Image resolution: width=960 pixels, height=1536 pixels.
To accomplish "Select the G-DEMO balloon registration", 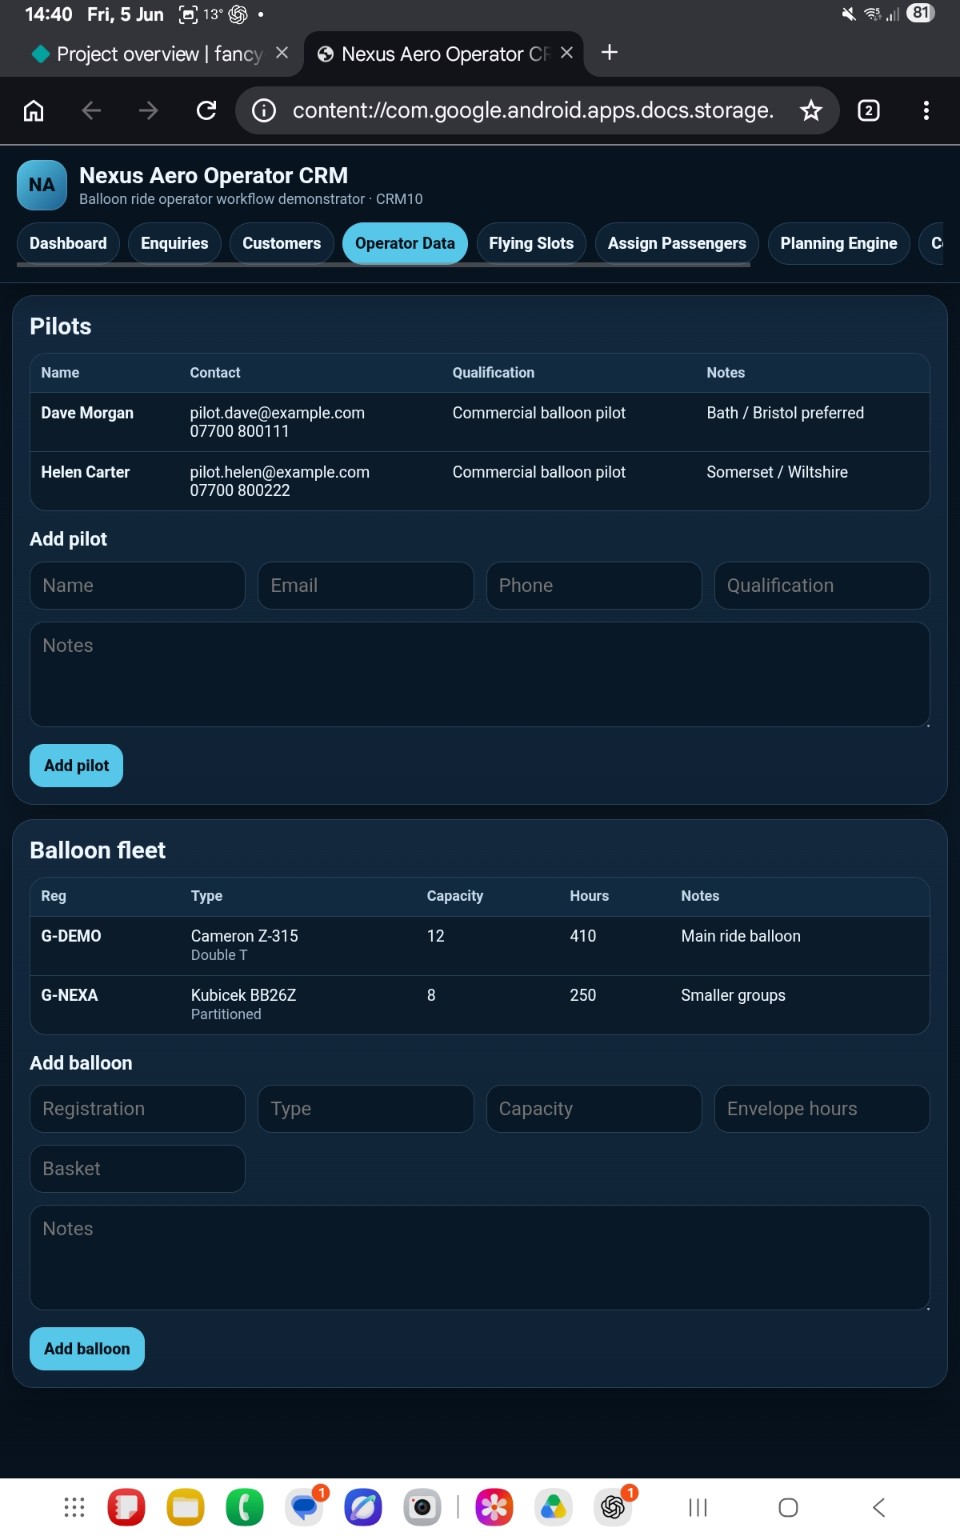I will 71,936.
